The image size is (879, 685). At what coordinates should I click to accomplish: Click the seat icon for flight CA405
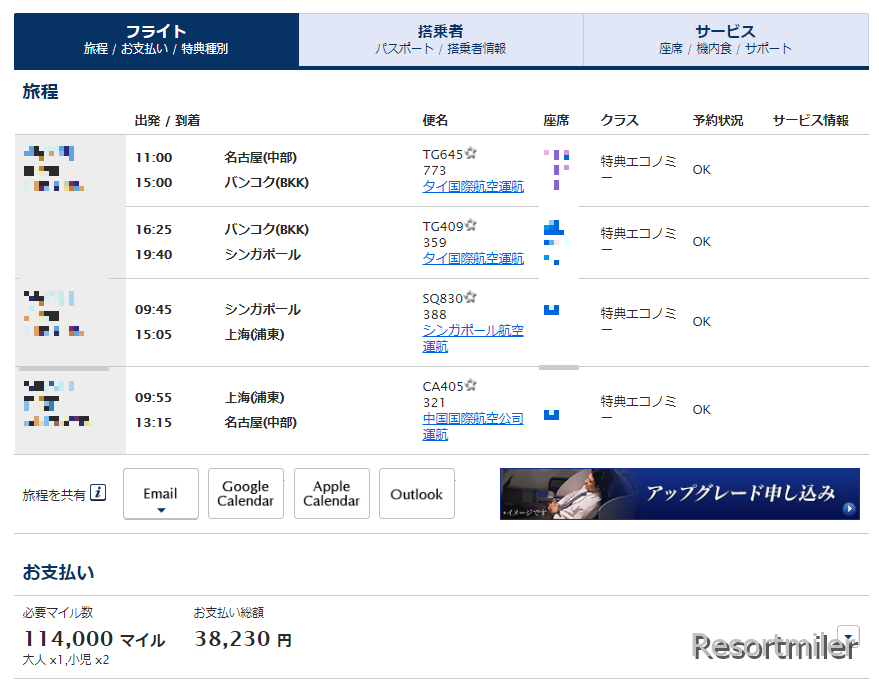[x=551, y=413]
